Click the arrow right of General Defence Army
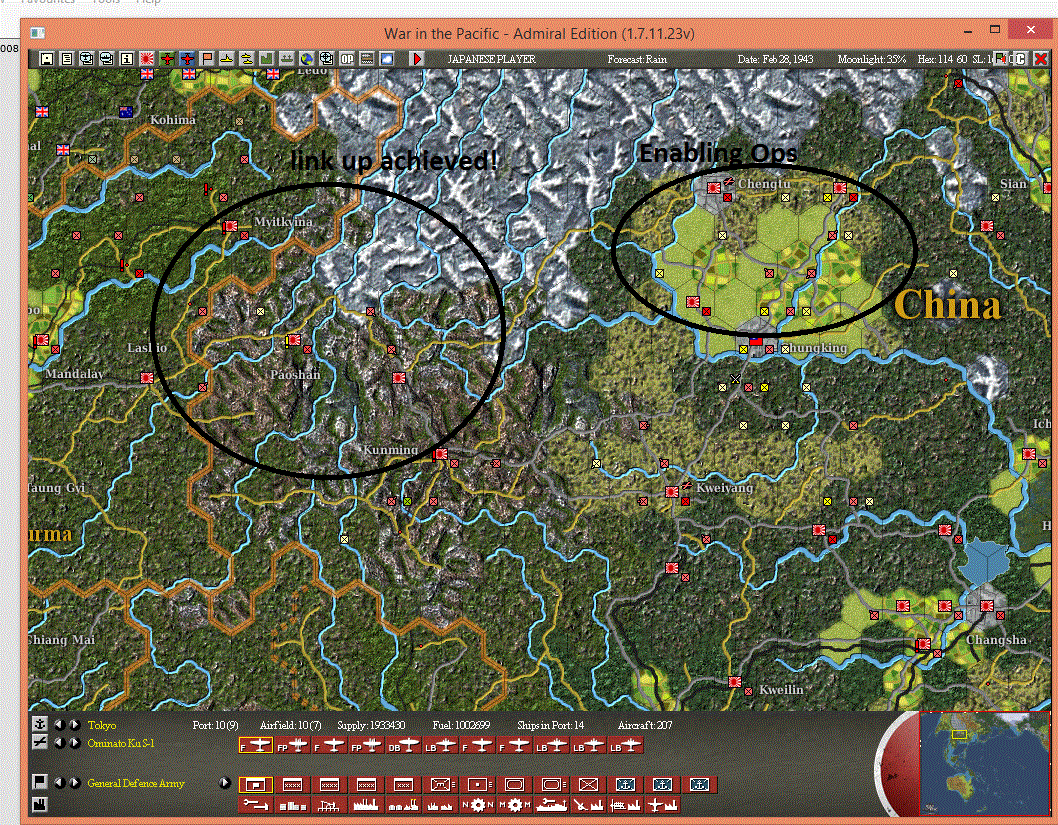The image size is (1058, 825). coord(225,783)
